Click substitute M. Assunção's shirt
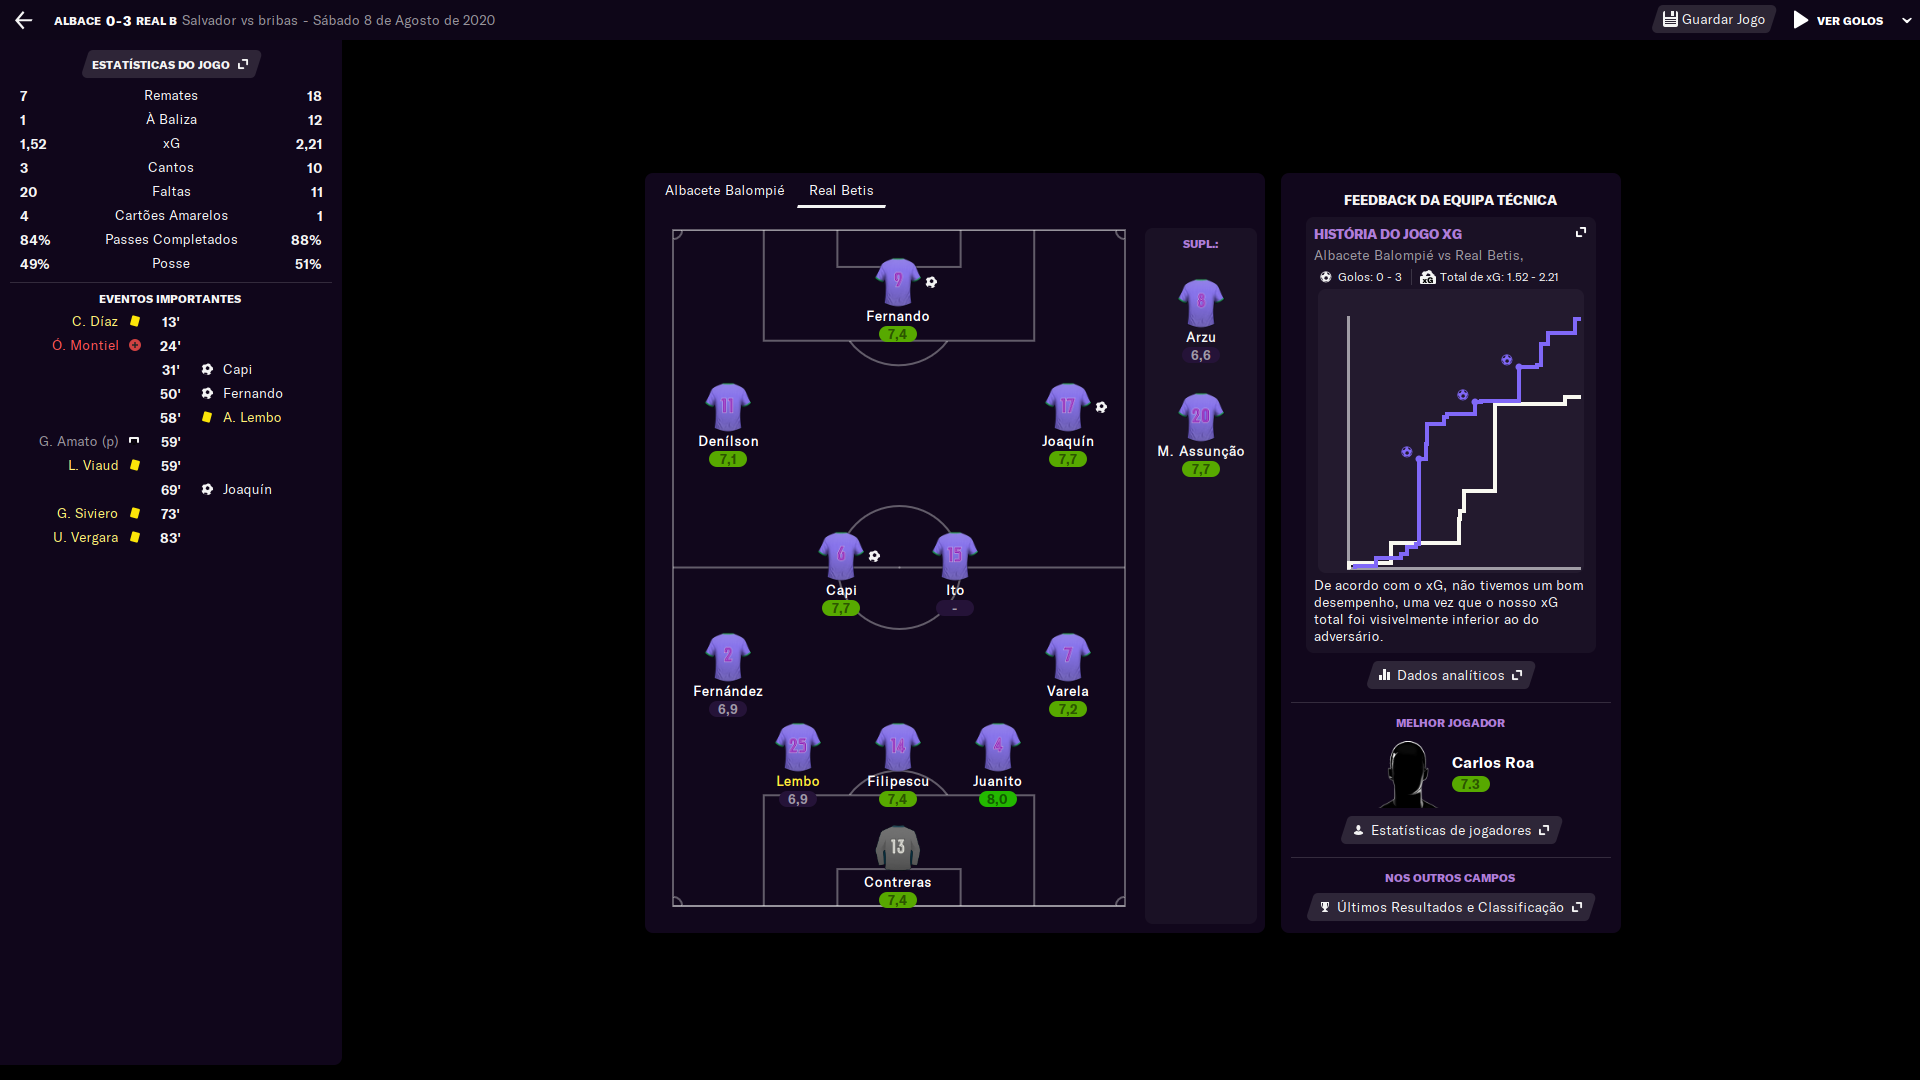Image resolution: width=1920 pixels, height=1080 pixels. pyautogui.click(x=1200, y=416)
